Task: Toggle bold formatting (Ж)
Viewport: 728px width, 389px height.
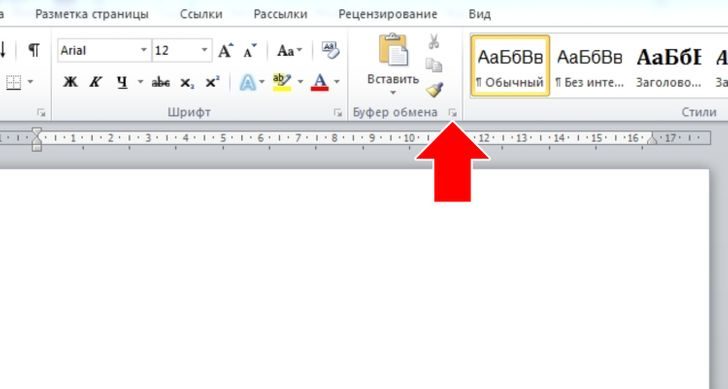Action: click(x=70, y=83)
